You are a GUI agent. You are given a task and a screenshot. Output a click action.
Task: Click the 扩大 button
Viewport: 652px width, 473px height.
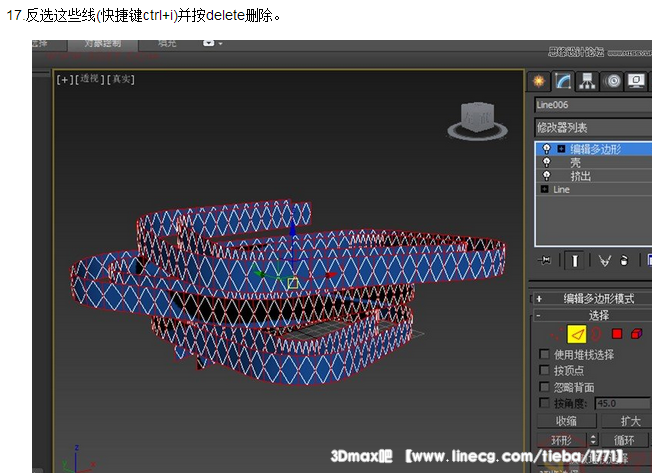[627, 421]
